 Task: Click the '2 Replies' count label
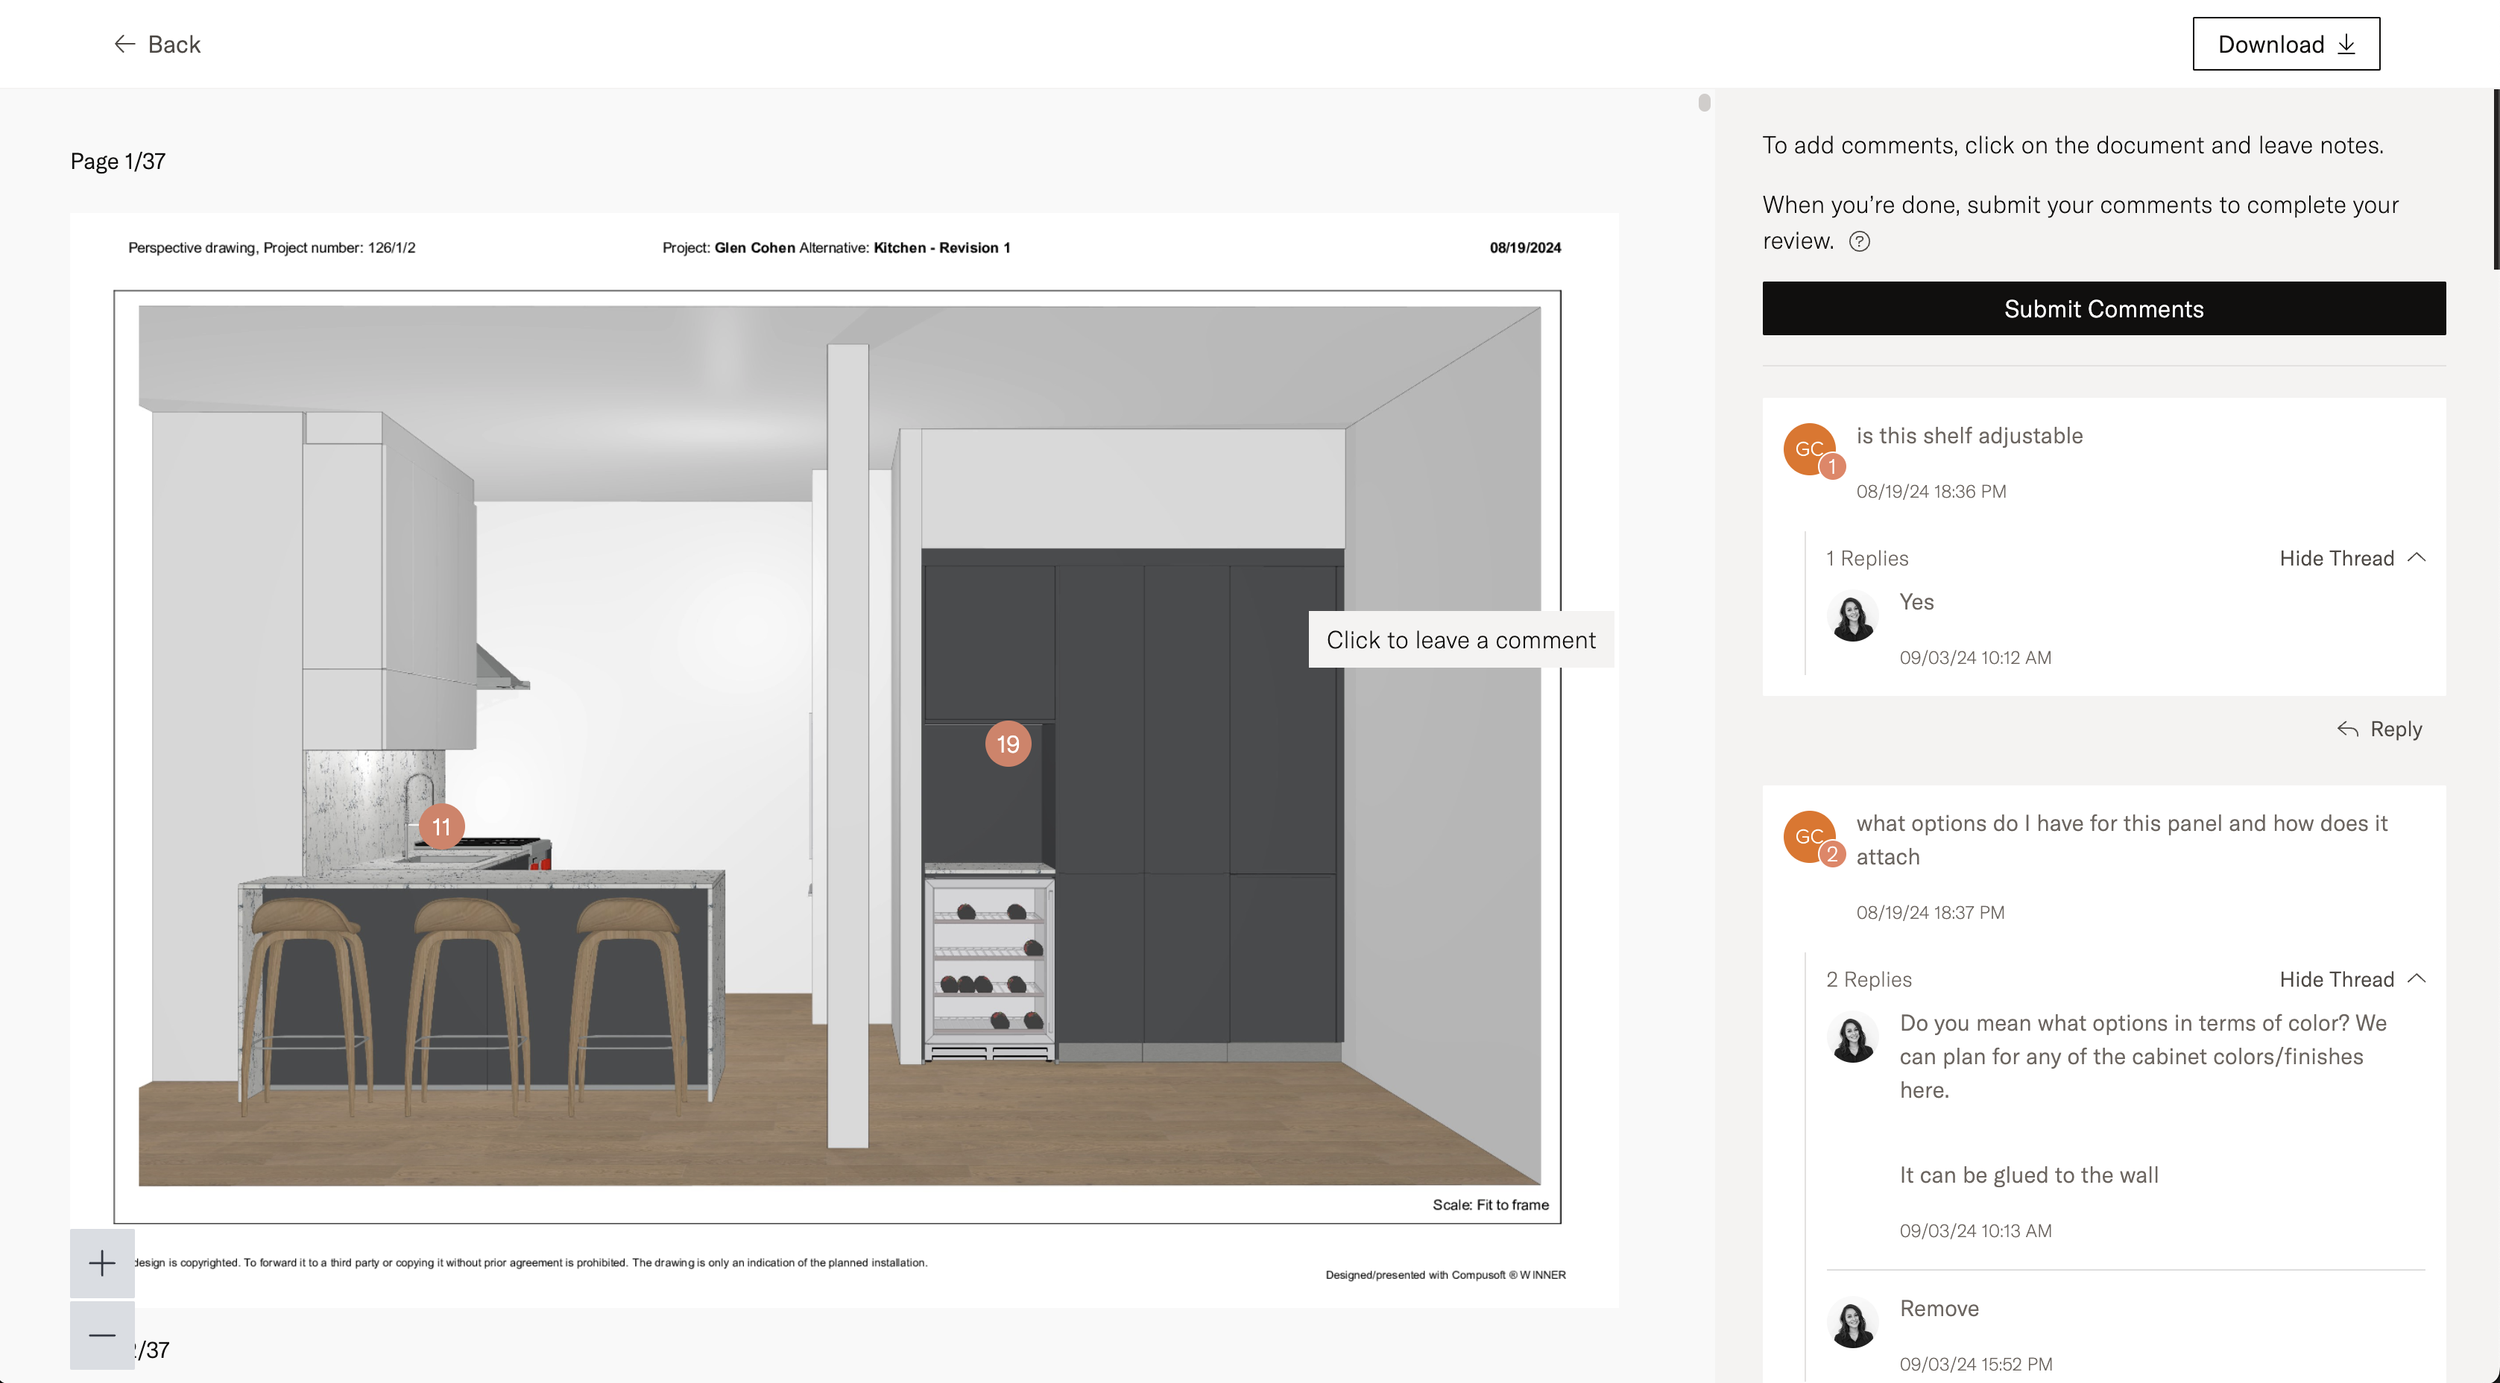click(1869, 979)
